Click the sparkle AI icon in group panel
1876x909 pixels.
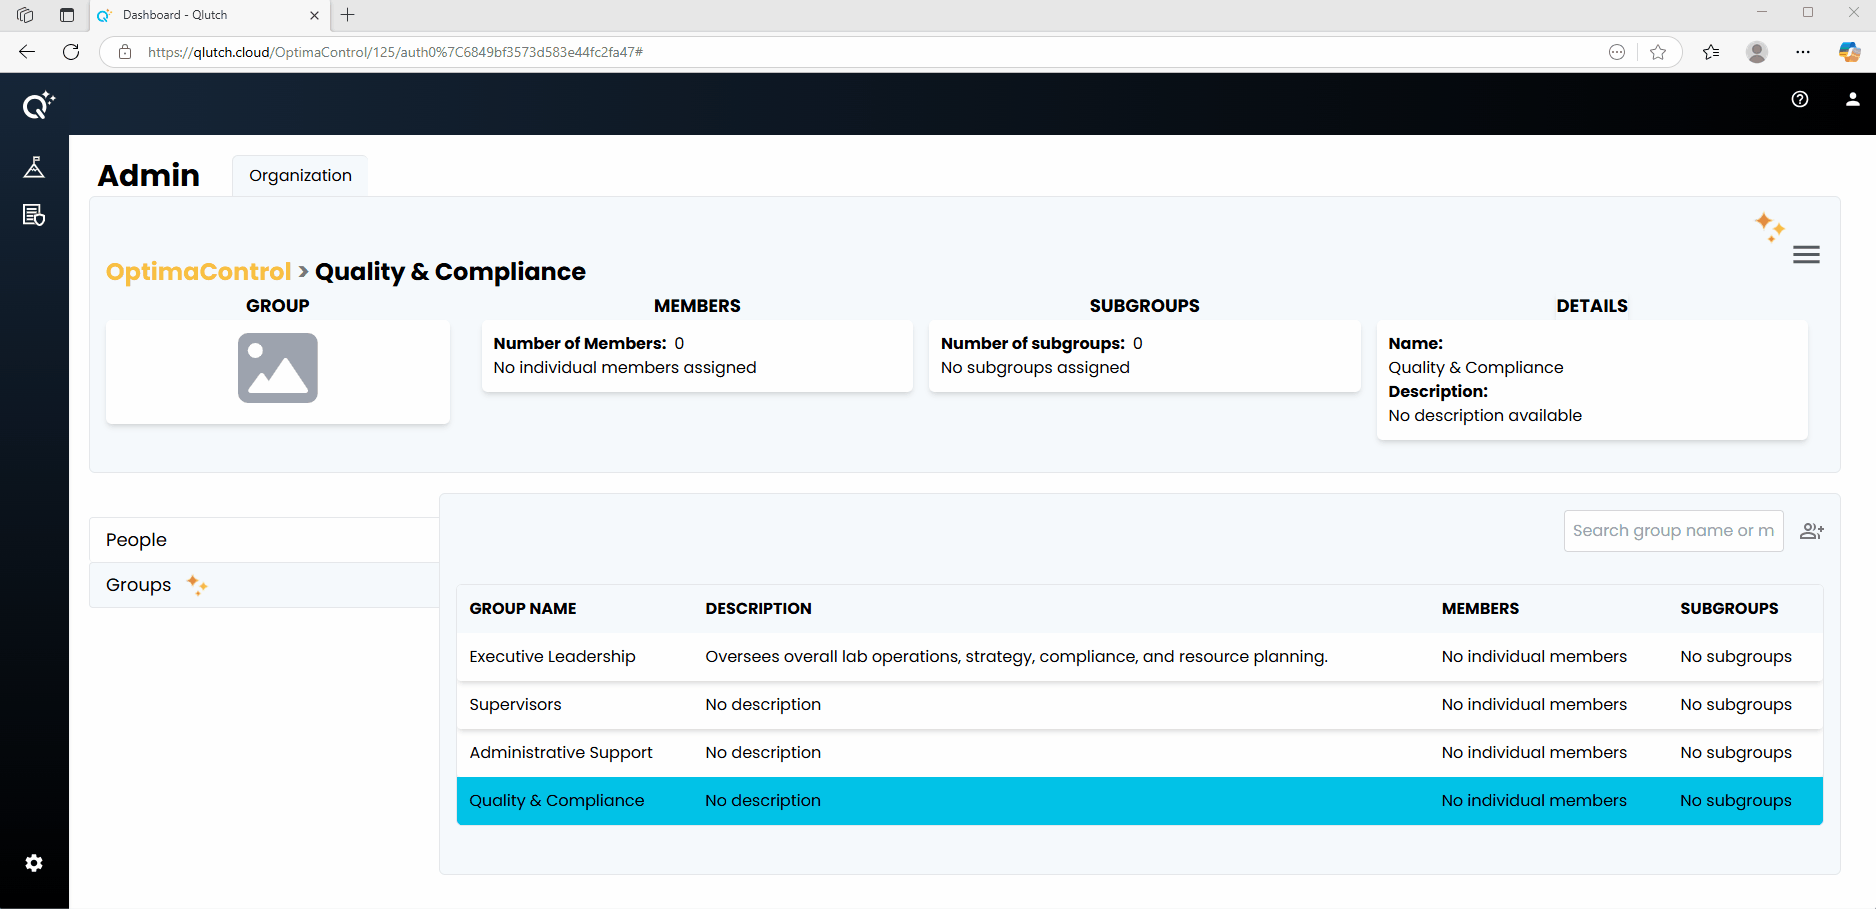click(1769, 226)
